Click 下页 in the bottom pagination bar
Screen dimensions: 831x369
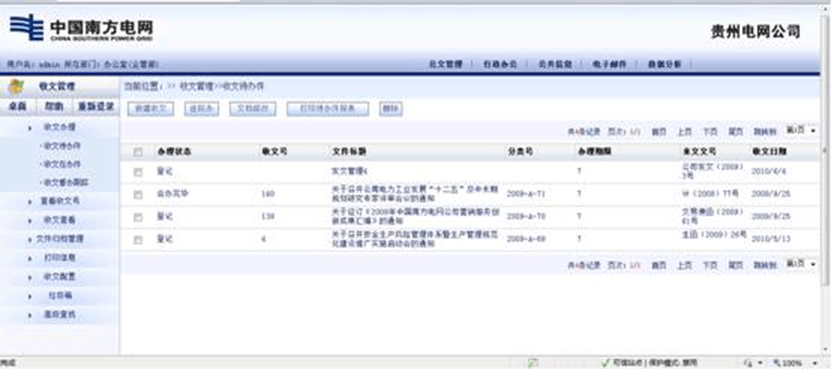[x=710, y=265]
